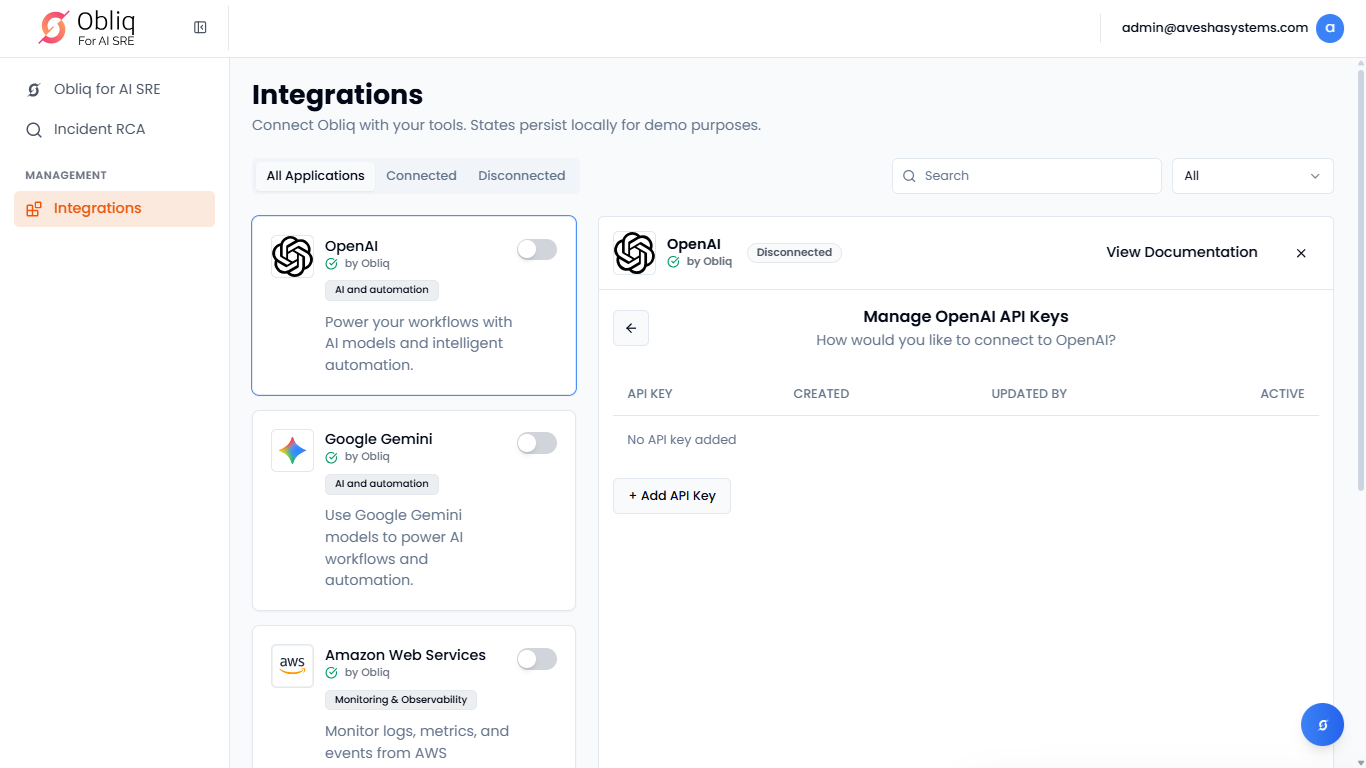Open the View Documentation link

click(x=1181, y=253)
